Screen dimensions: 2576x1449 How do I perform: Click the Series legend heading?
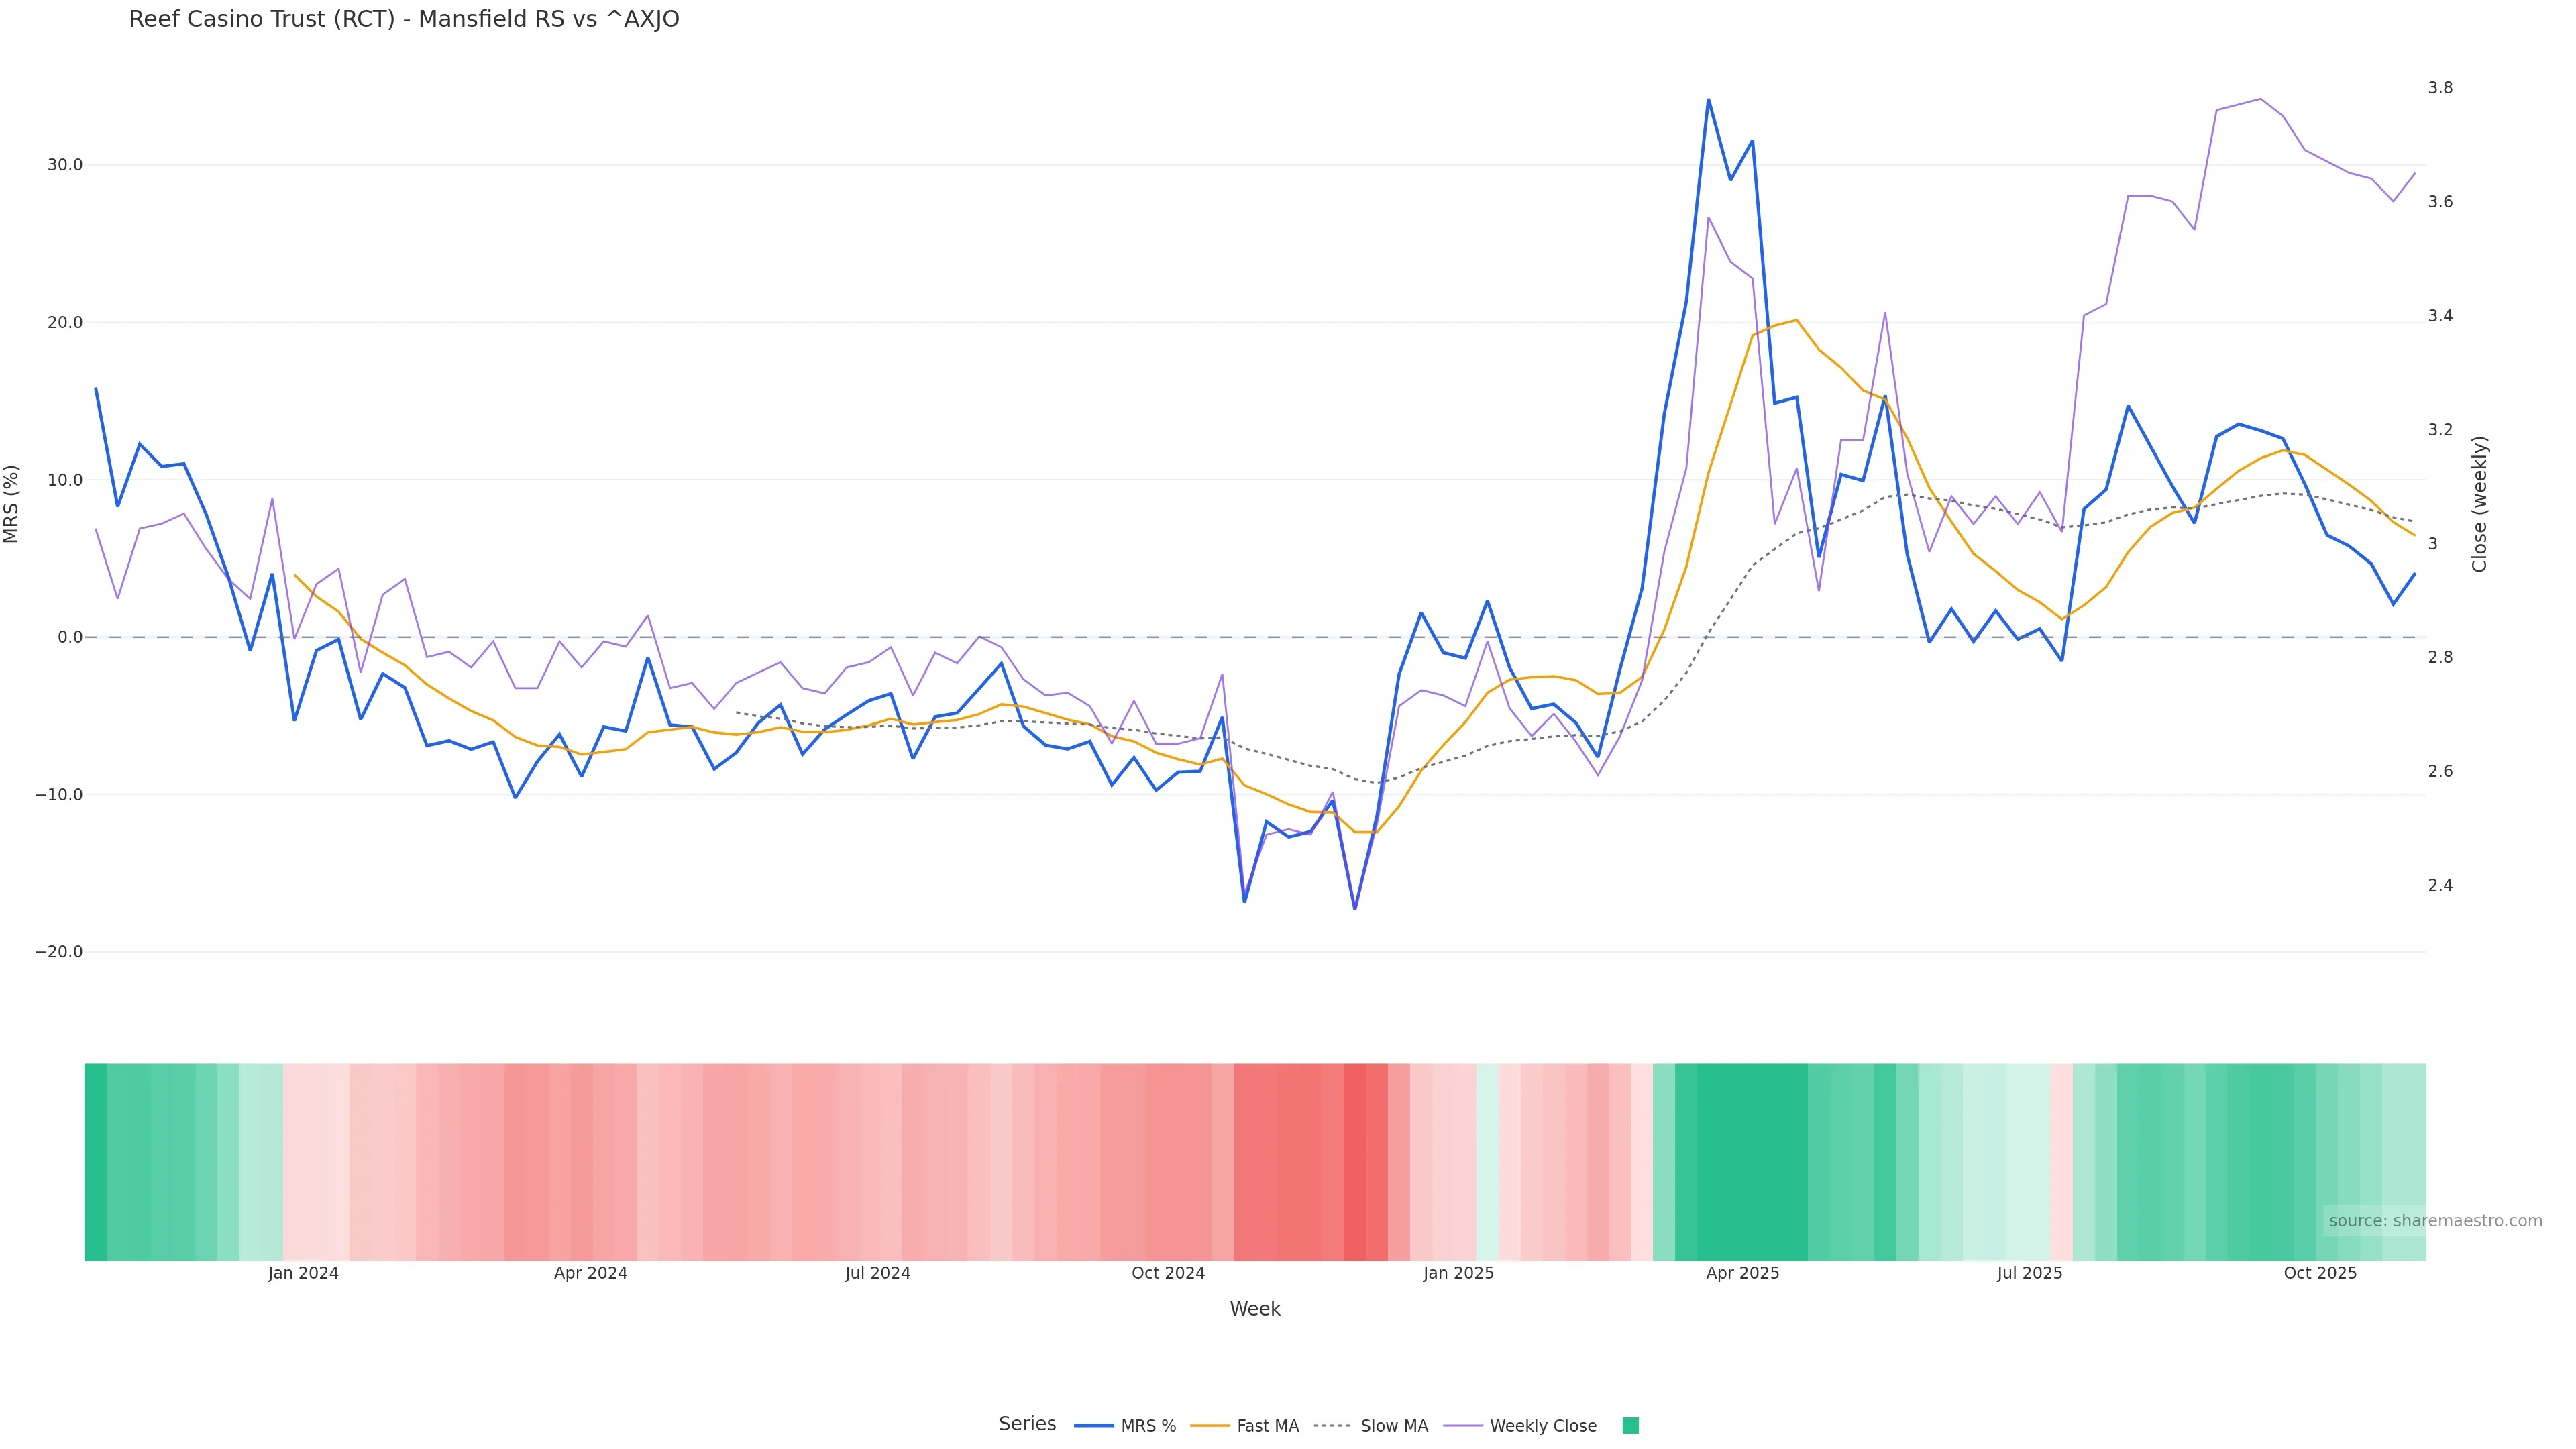(1027, 1424)
